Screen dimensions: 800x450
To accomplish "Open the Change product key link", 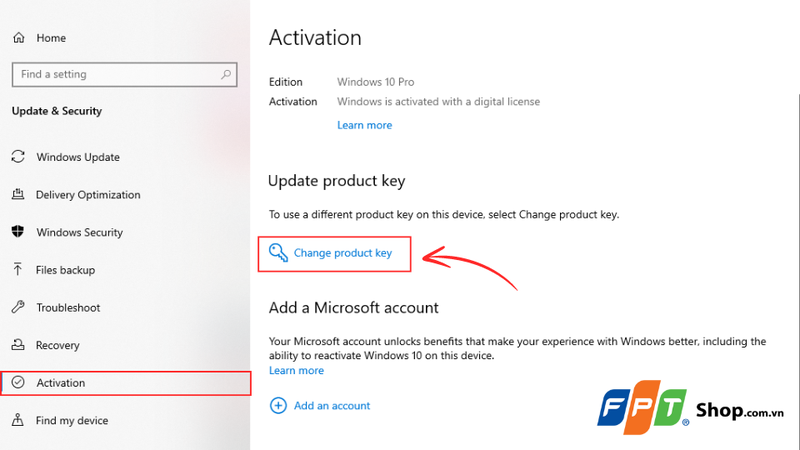I will click(343, 253).
